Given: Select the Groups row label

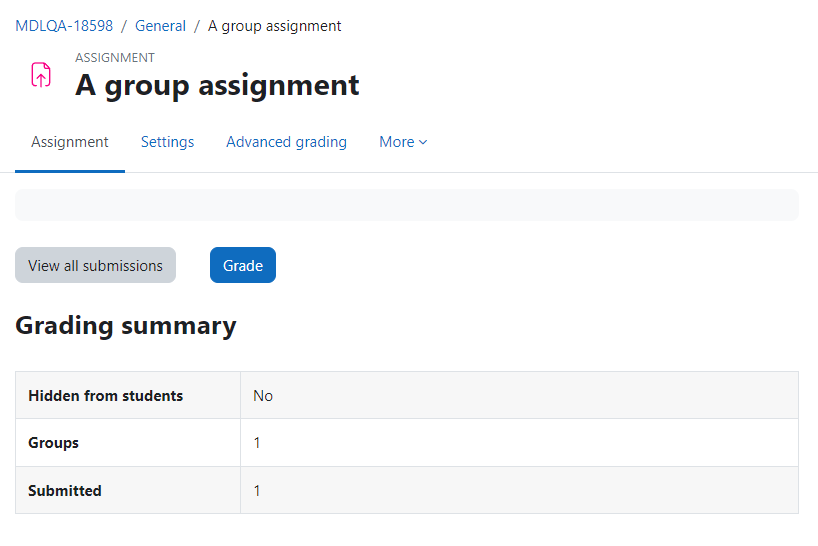Looking at the screenshot, I should (x=53, y=443).
